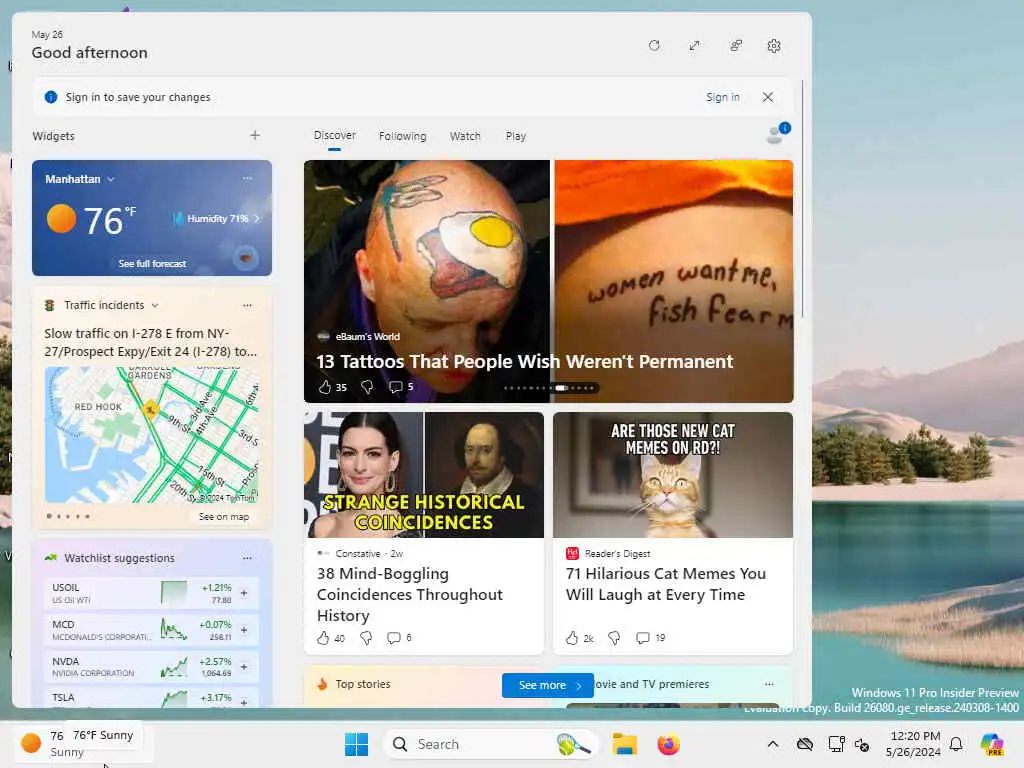The image size is (1024, 768).
Task: Show hidden tray icons chevron
Action: coord(773,744)
